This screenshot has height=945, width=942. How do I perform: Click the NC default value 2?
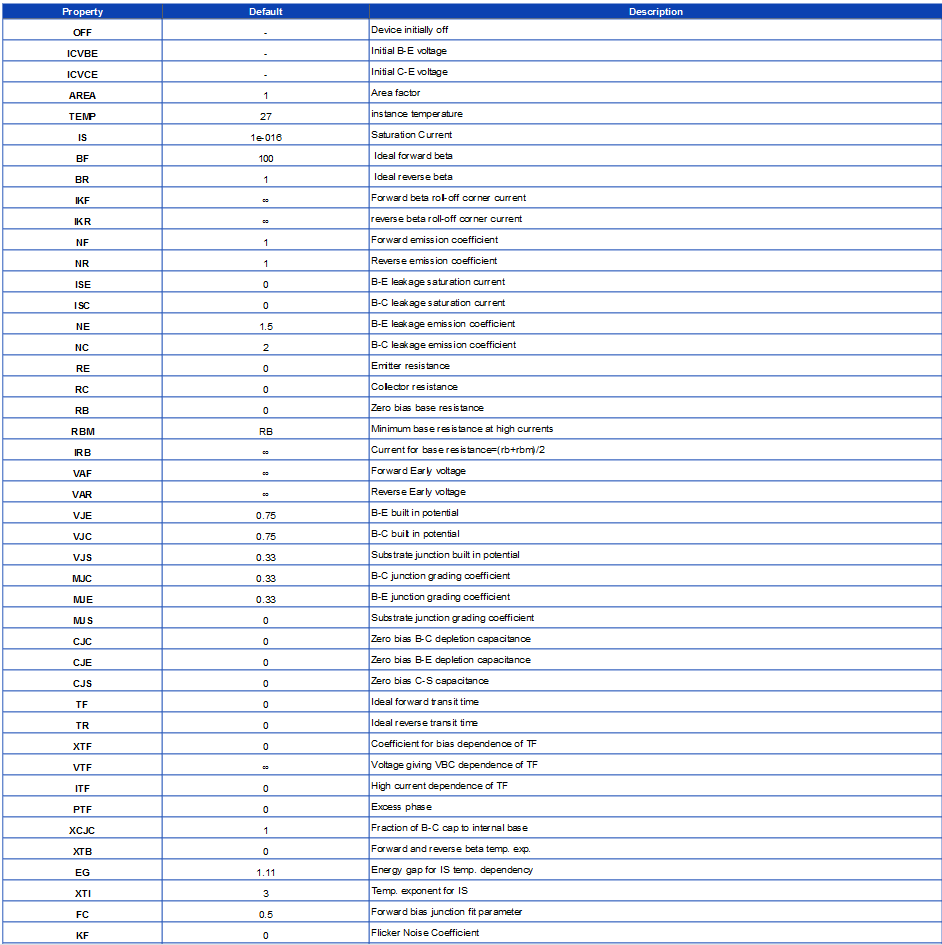pyautogui.click(x=266, y=348)
